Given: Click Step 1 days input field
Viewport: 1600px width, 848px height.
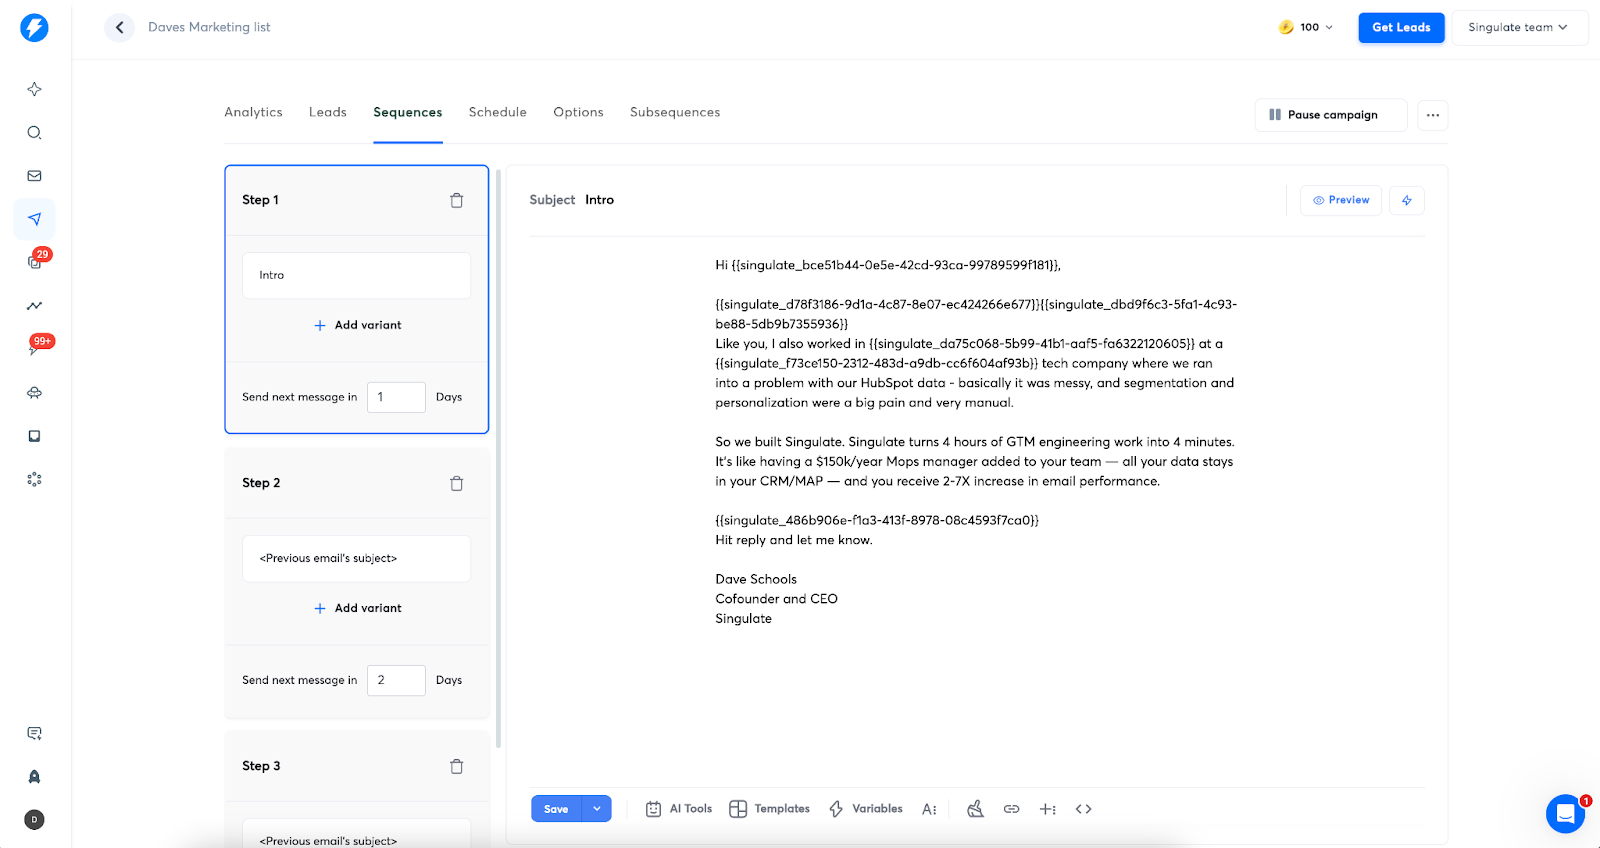Looking at the screenshot, I should (x=396, y=397).
